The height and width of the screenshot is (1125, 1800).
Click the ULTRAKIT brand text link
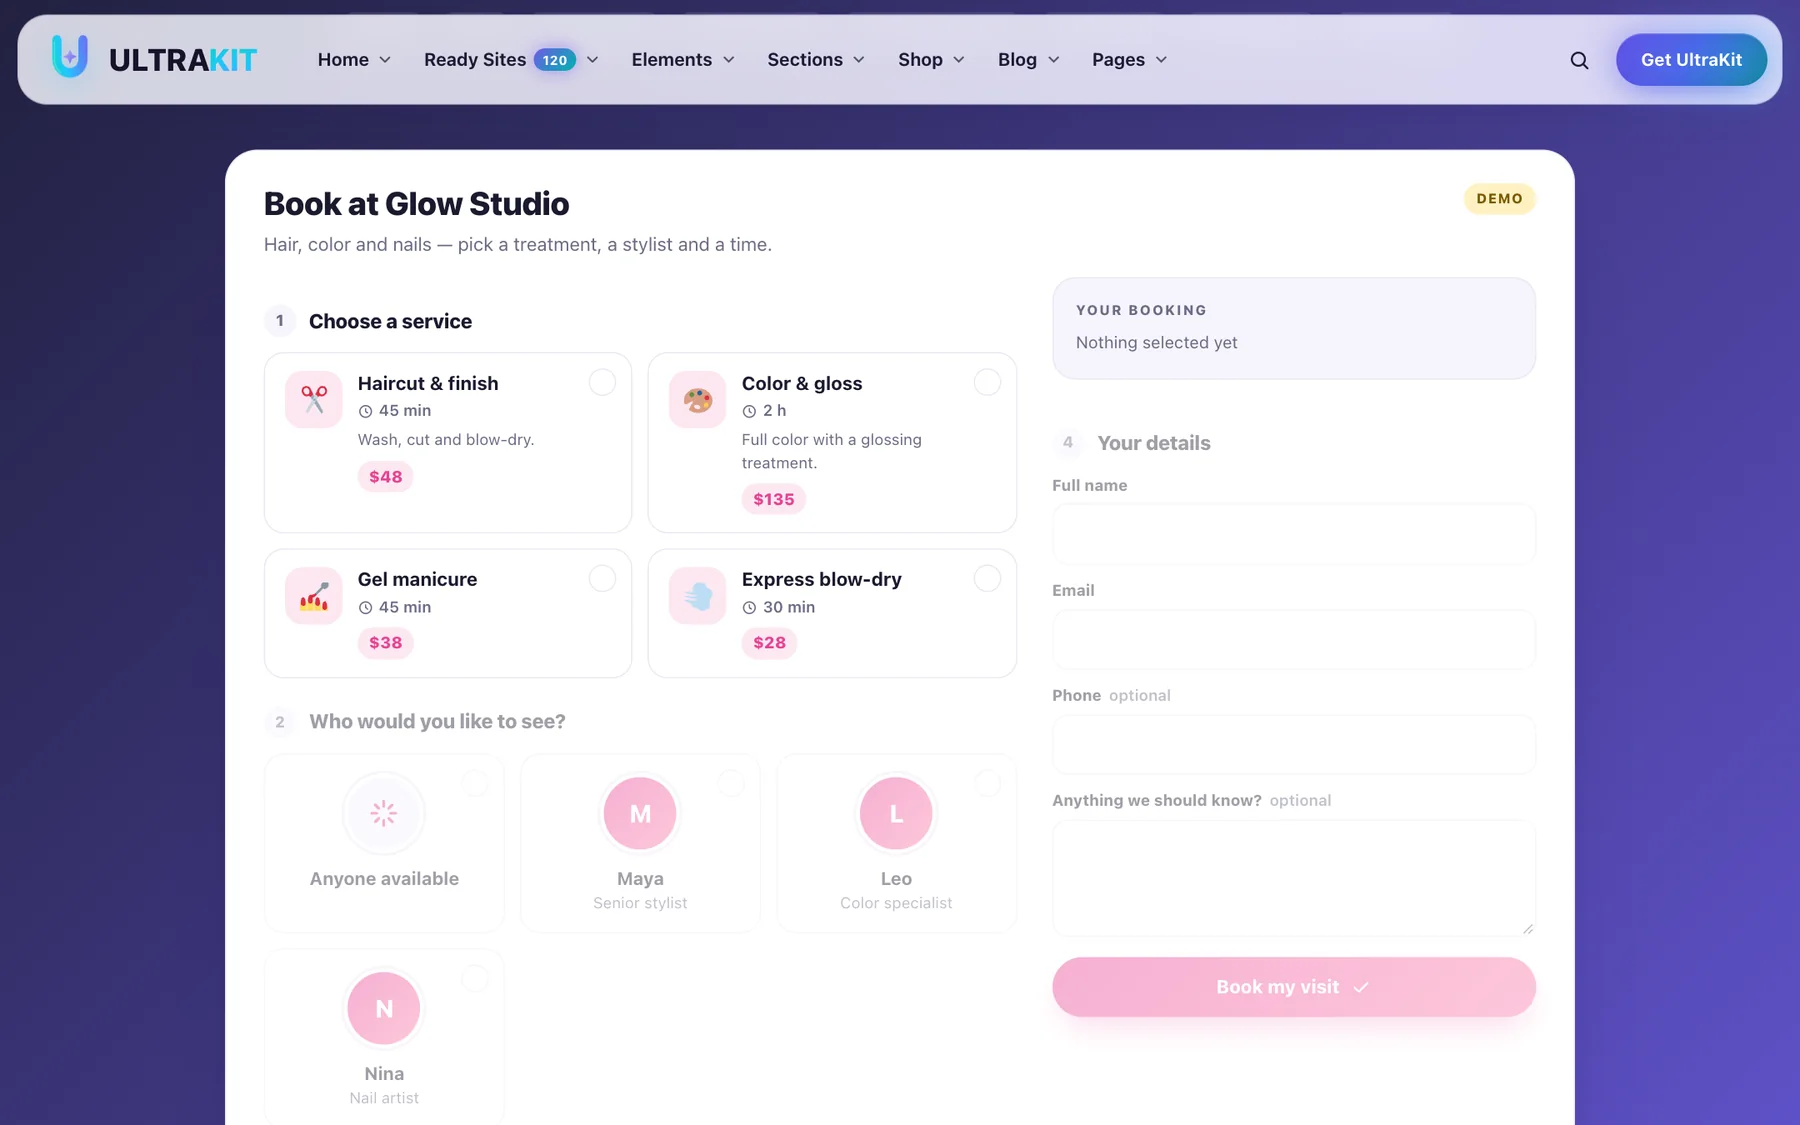(x=183, y=60)
